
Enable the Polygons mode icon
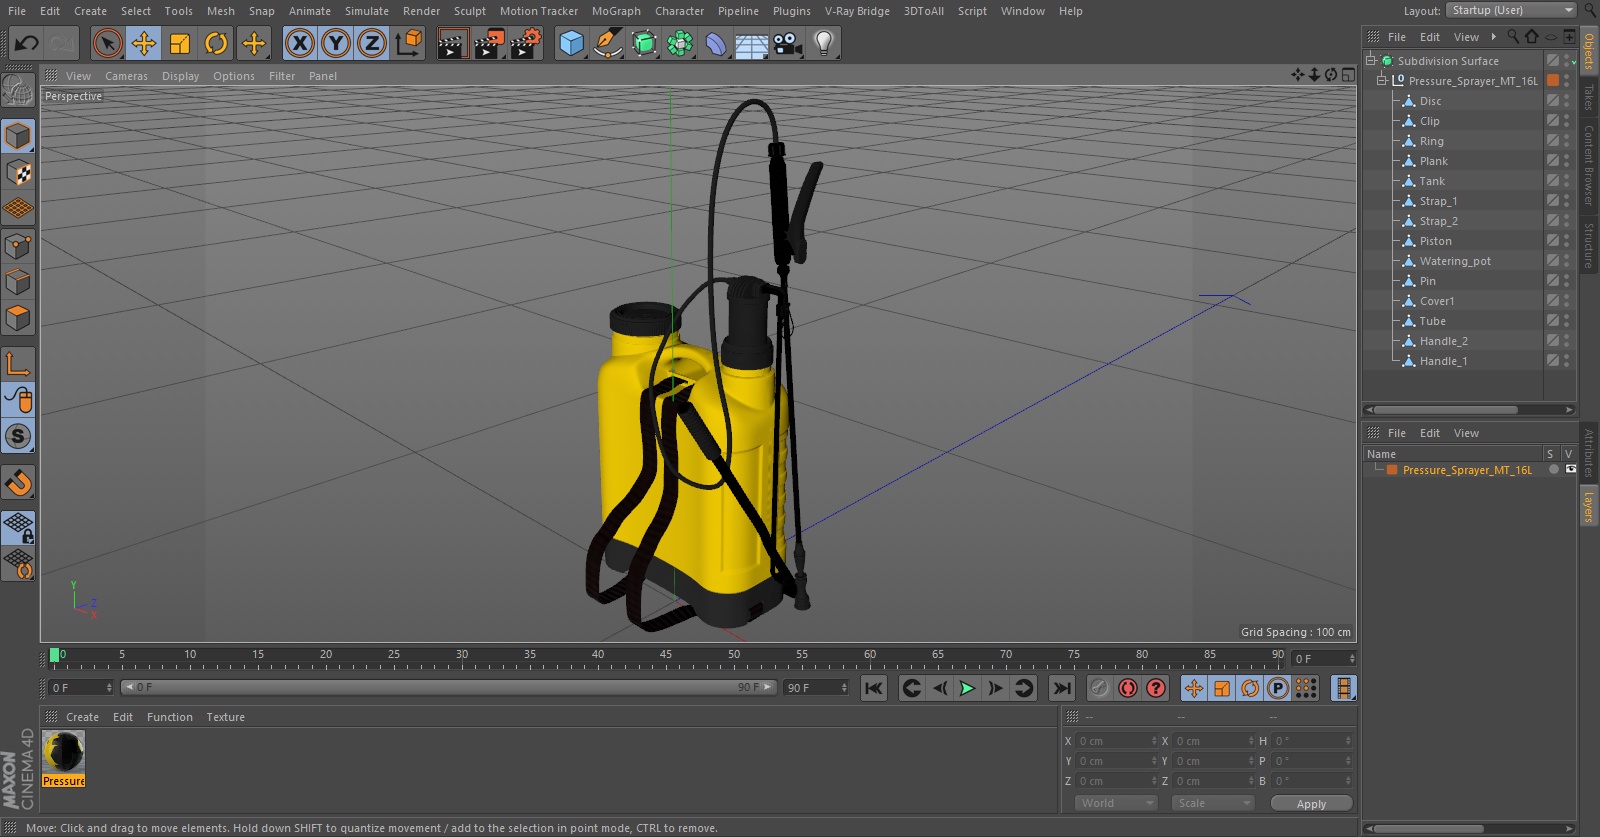click(x=18, y=319)
